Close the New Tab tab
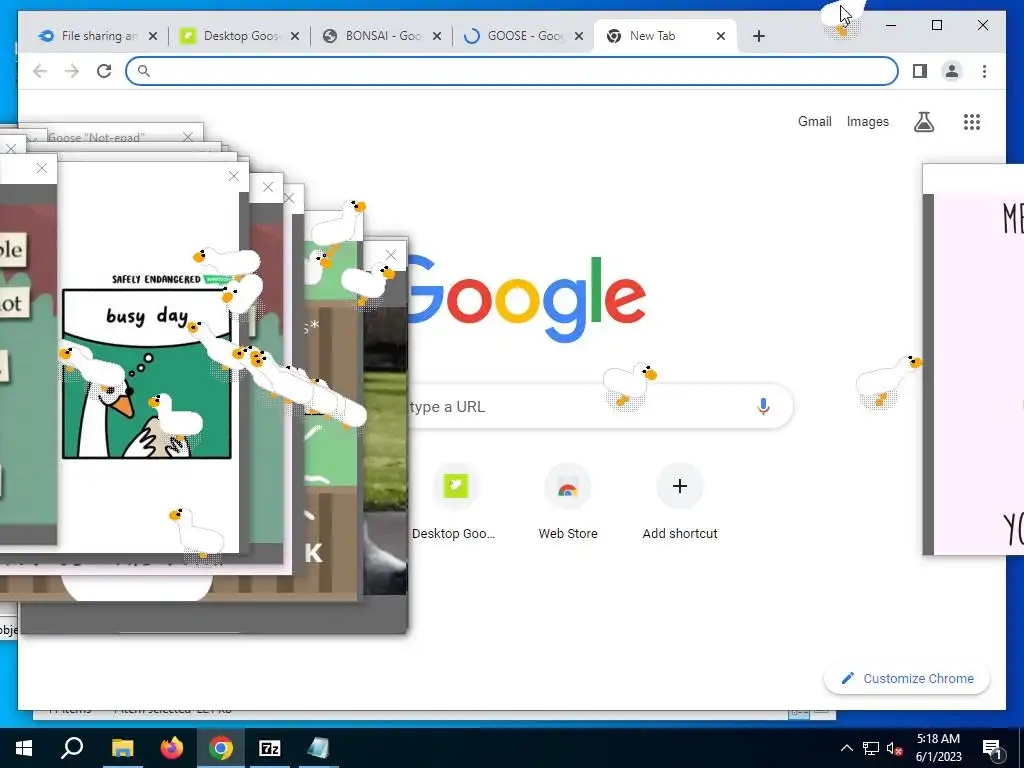Screen dimensions: 1024x768 [x=721, y=36]
